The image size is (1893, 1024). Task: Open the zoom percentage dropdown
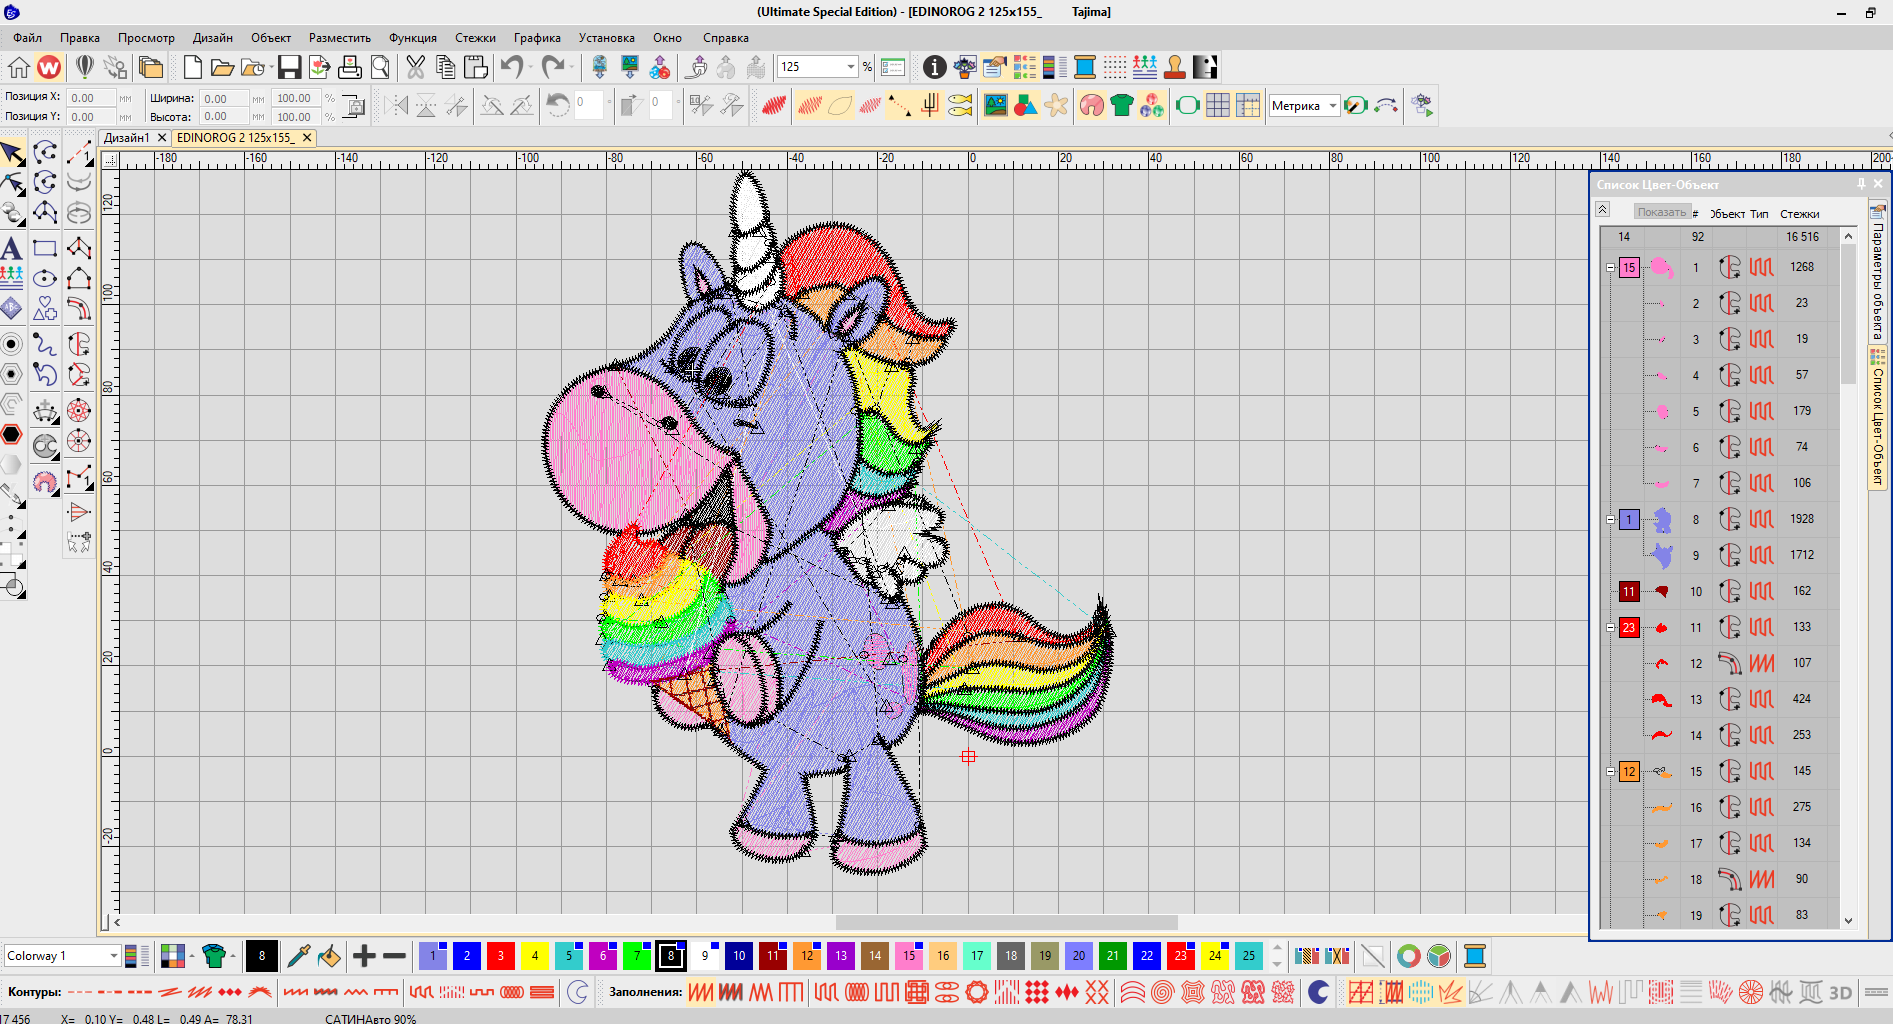(x=851, y=67)
